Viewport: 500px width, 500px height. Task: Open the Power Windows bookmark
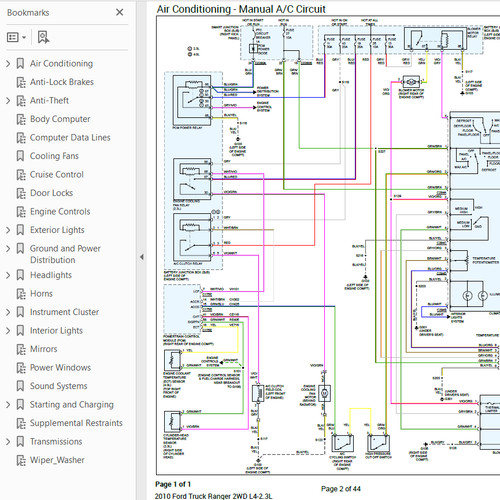(x=60, y=367)
